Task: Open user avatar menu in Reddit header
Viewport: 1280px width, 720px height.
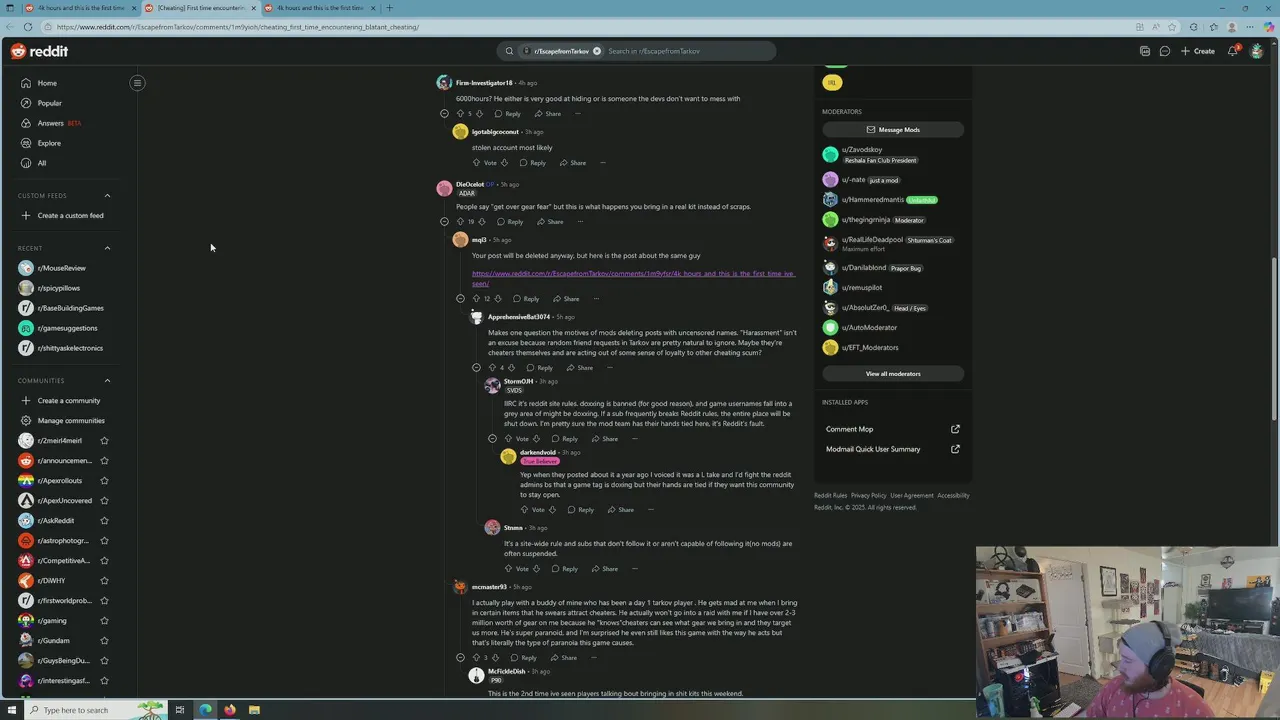Action: [1257, 51]
